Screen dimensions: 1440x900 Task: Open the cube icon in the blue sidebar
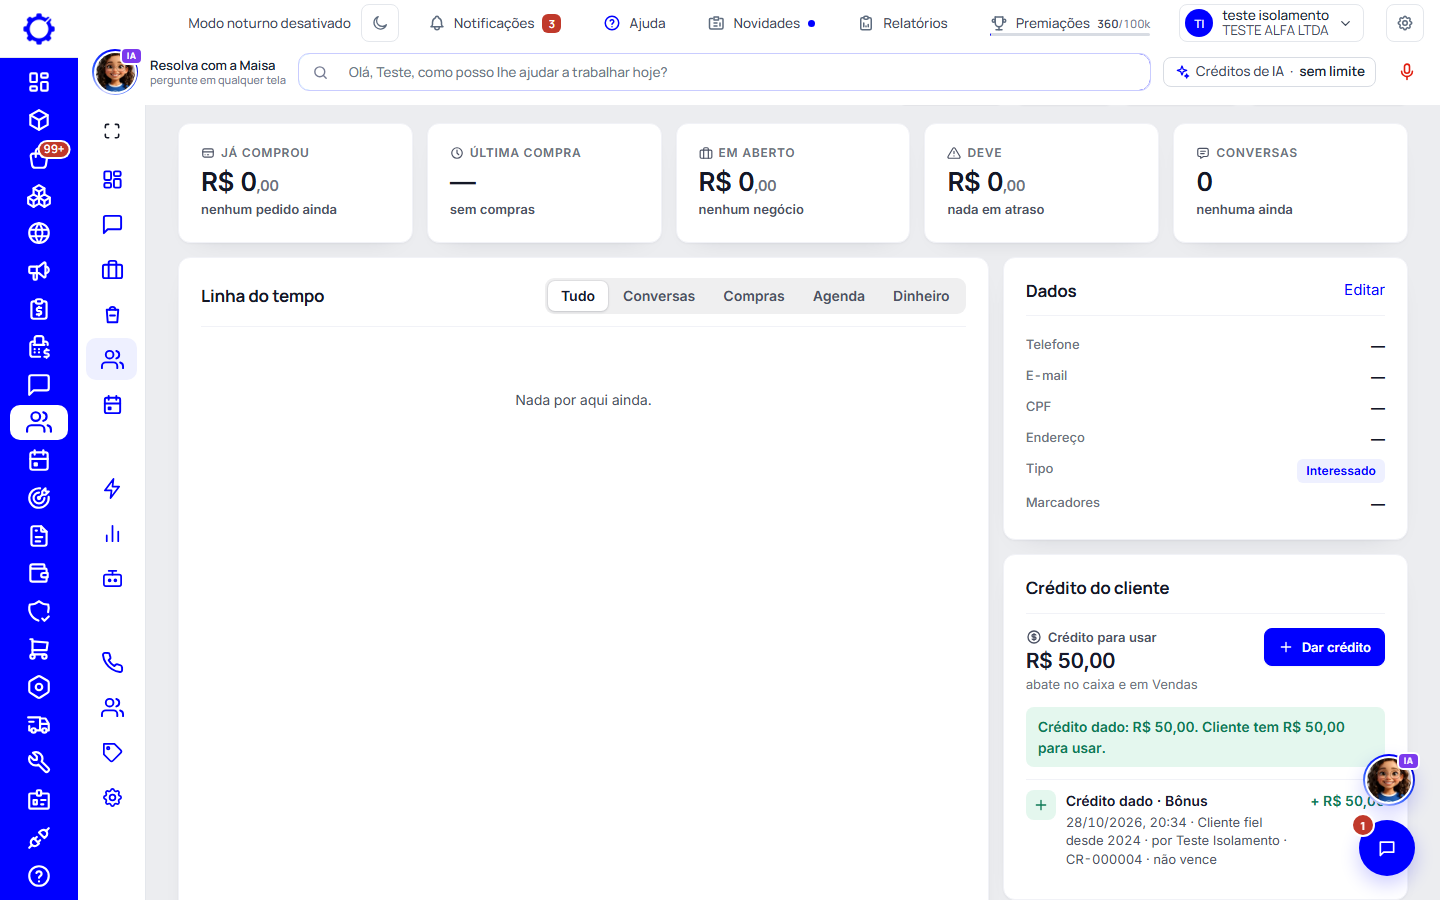click(x=39, y=120)
